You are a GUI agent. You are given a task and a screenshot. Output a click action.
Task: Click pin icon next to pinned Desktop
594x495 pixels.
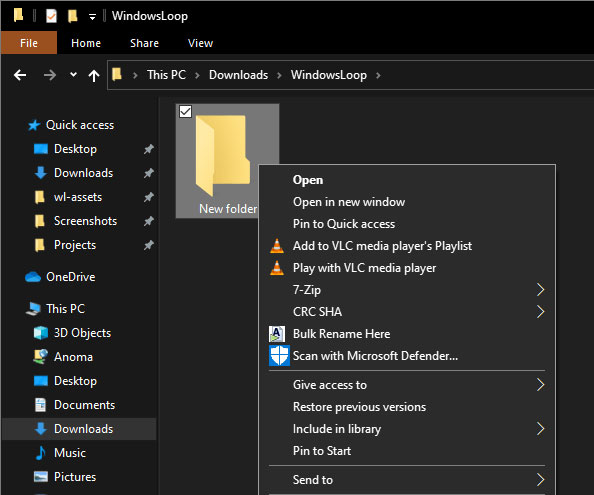[148, 149]
